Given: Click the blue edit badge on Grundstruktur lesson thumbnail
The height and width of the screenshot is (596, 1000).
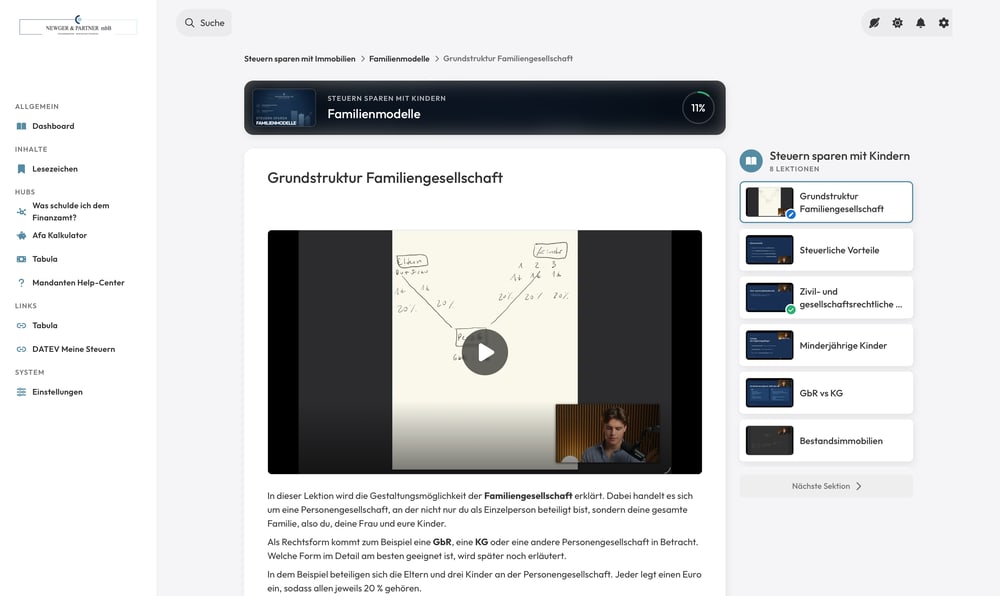Looking at the screenshot, I should click(791, 215).
